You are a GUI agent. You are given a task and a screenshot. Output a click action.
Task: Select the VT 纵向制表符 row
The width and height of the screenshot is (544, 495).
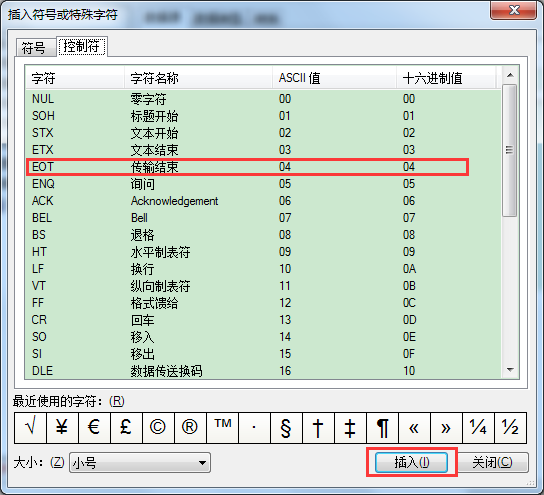tap(264, 286)
